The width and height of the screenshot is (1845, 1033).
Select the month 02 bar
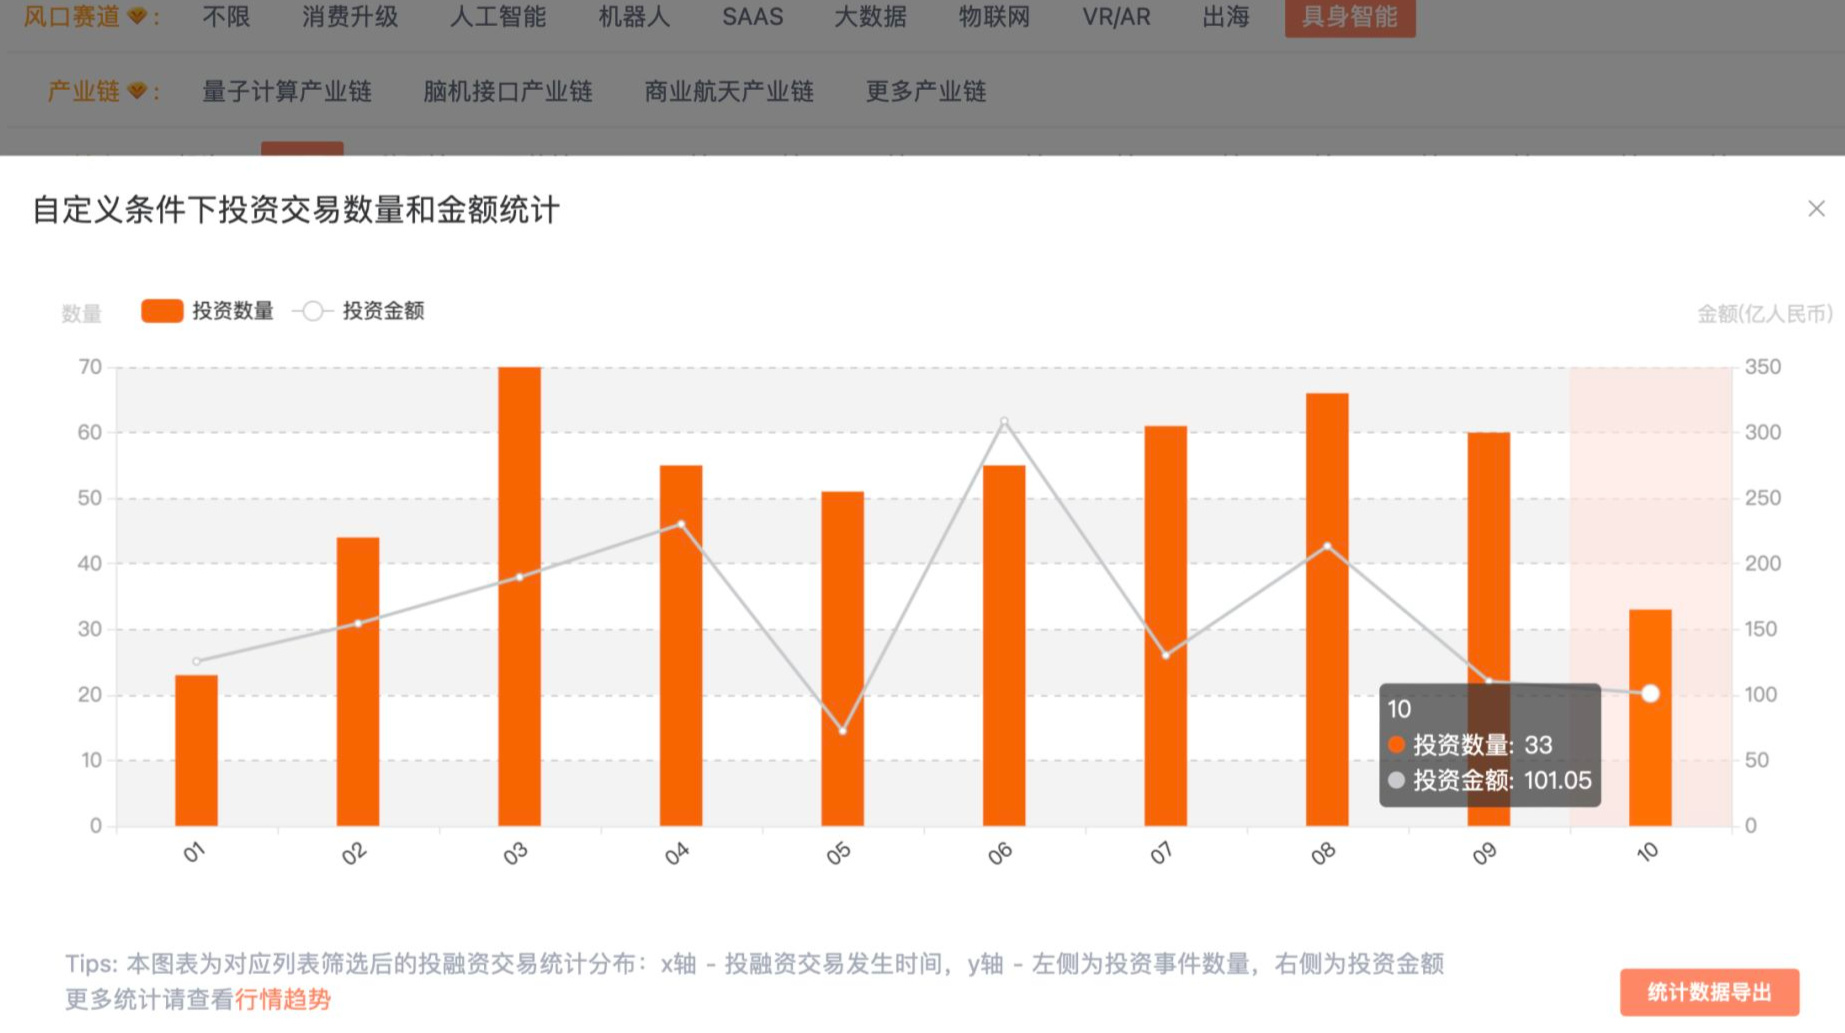point(358,682)
